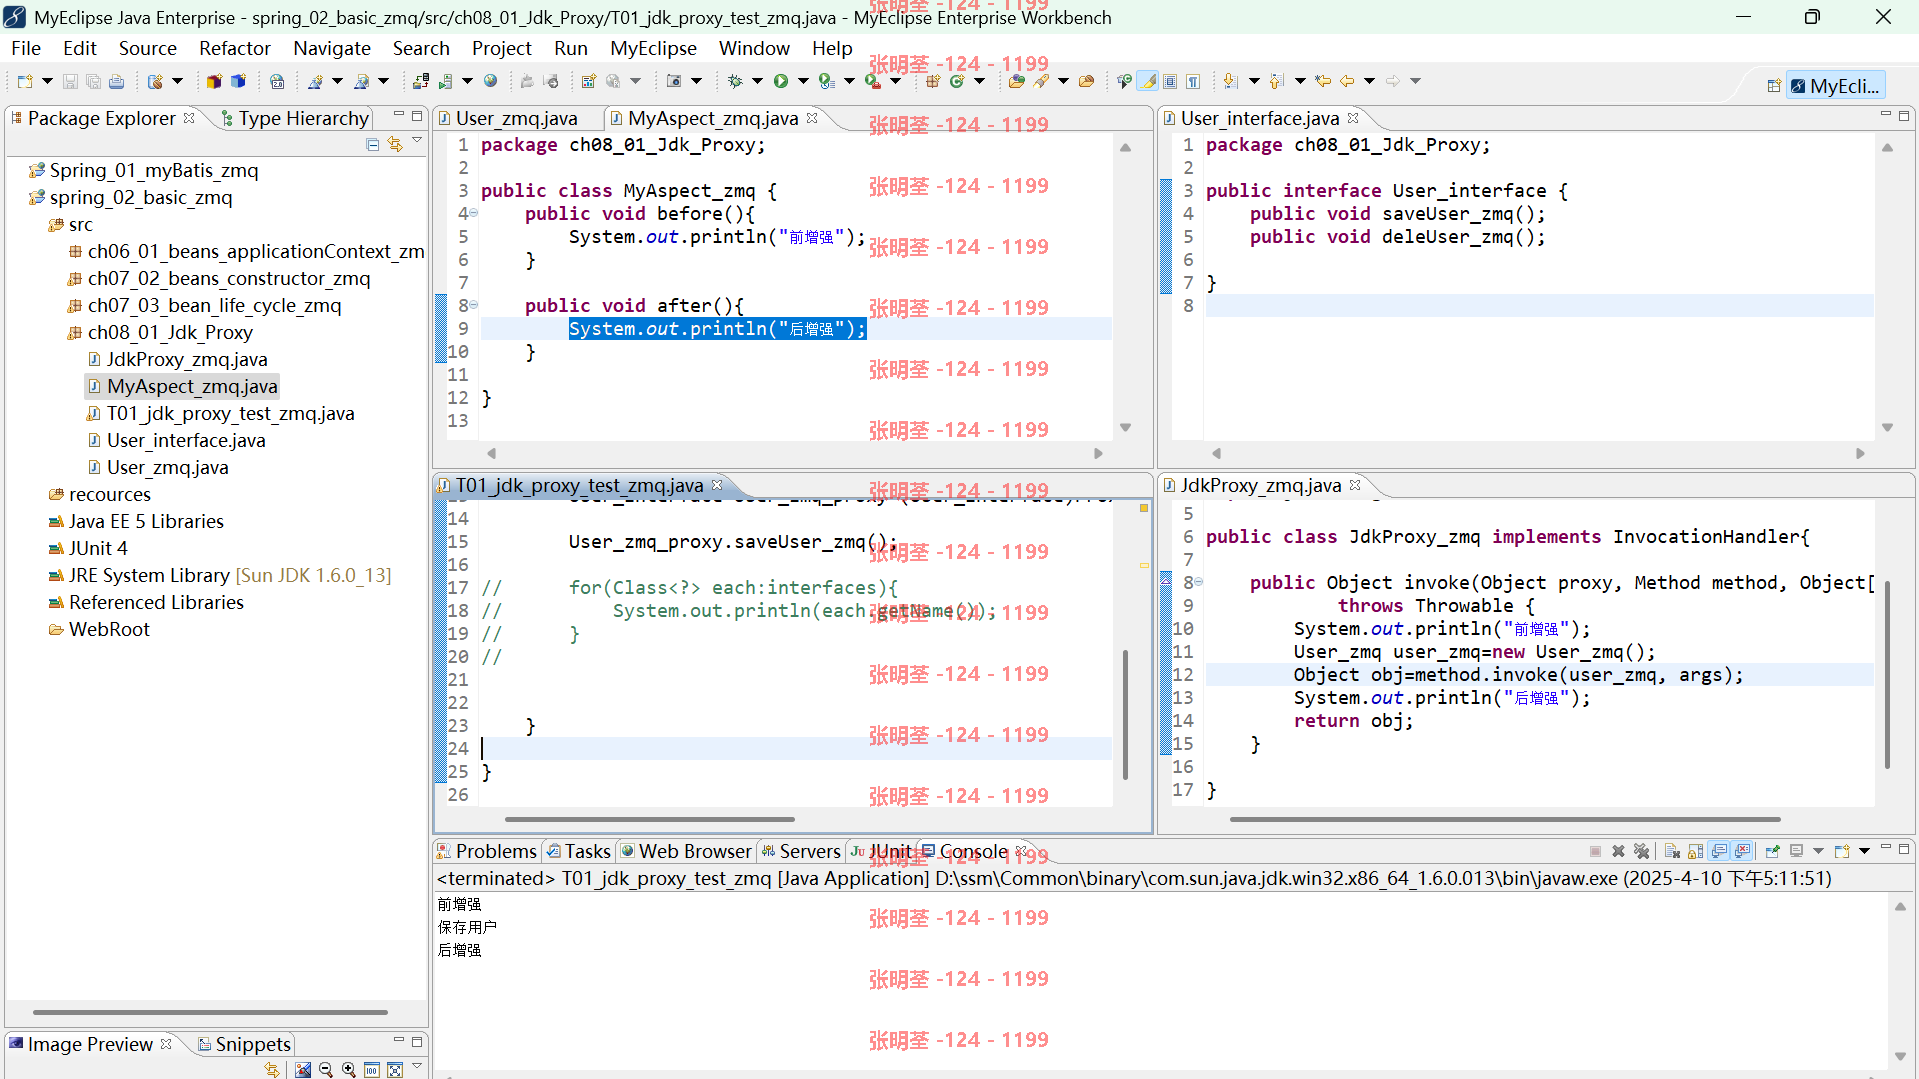Maximize the Console panel

point(1904,849)
